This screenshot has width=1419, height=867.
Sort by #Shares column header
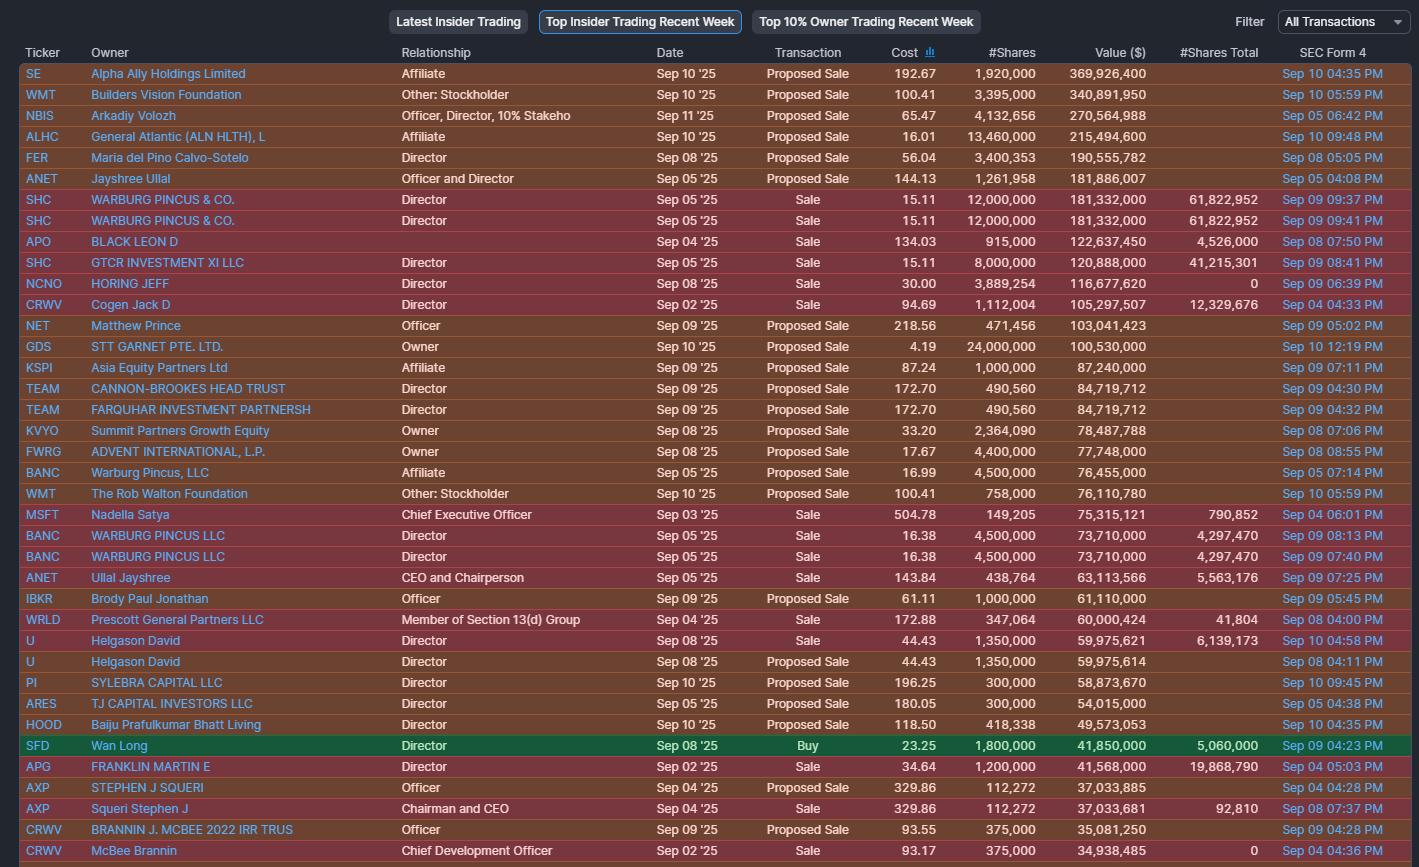click(1012, 53)
